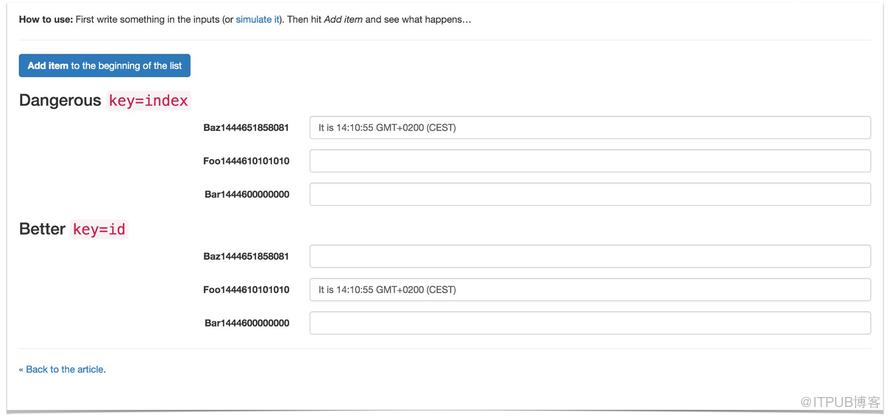Screen dimensions: 890x417
Task: Click the How to use instruction text
Action: pyautogui.click(x=245, y=19)
